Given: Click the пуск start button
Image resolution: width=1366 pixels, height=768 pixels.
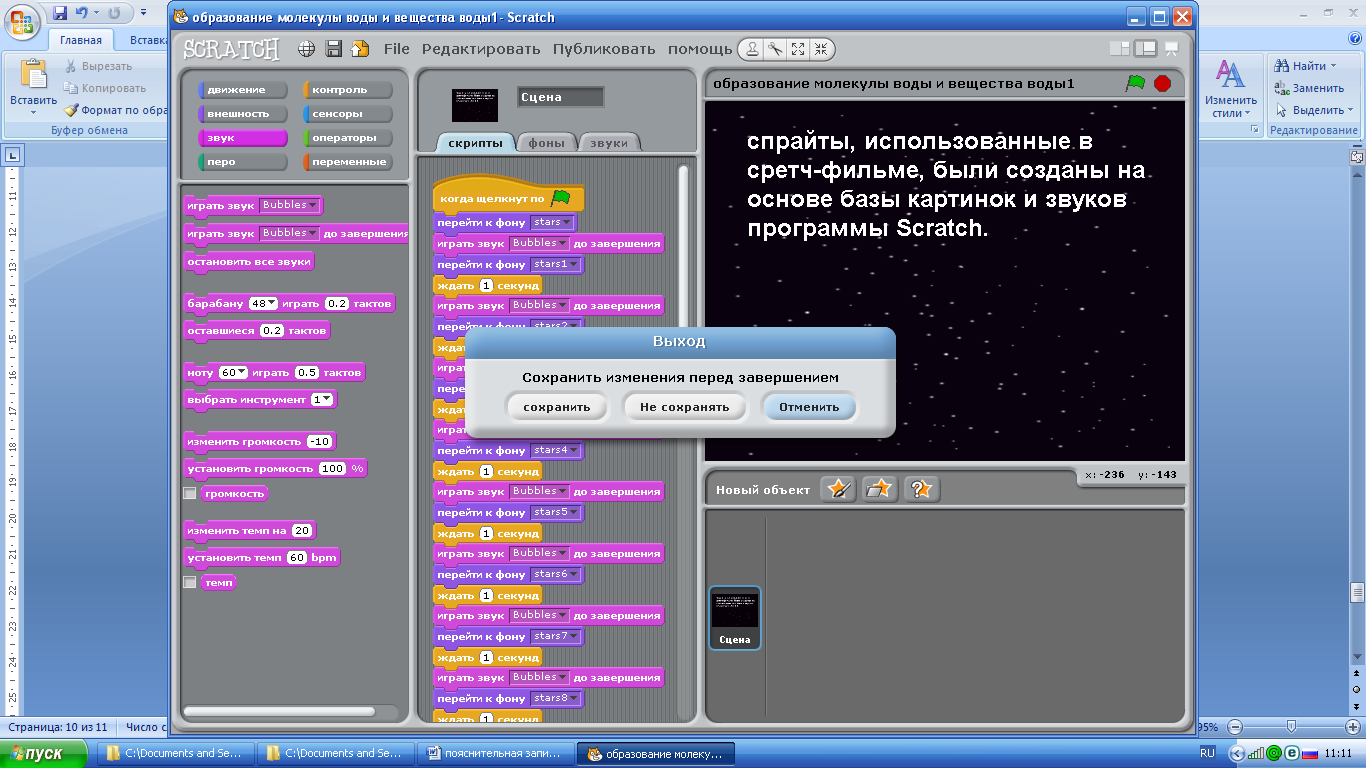Looking at the screenshot, I should (44, 753).
